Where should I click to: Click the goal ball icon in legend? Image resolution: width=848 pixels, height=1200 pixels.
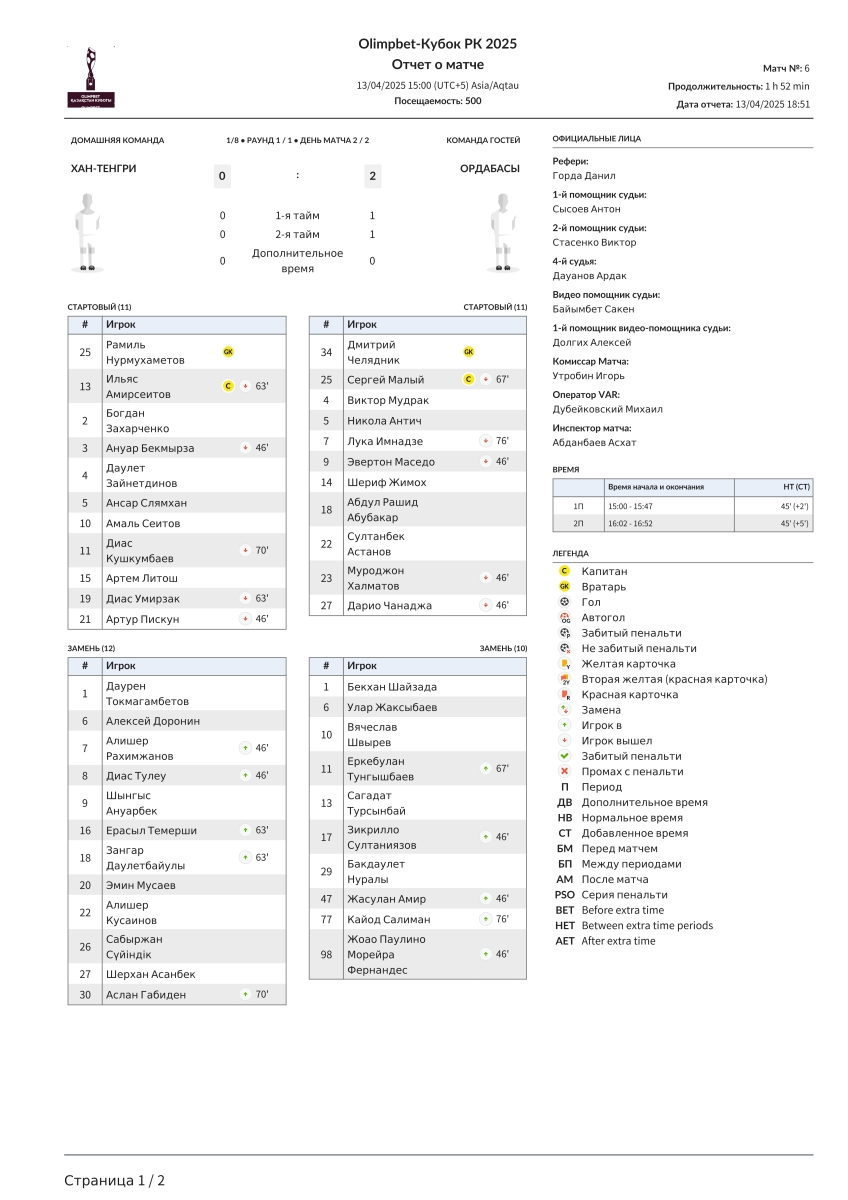[x=564, y=602]
